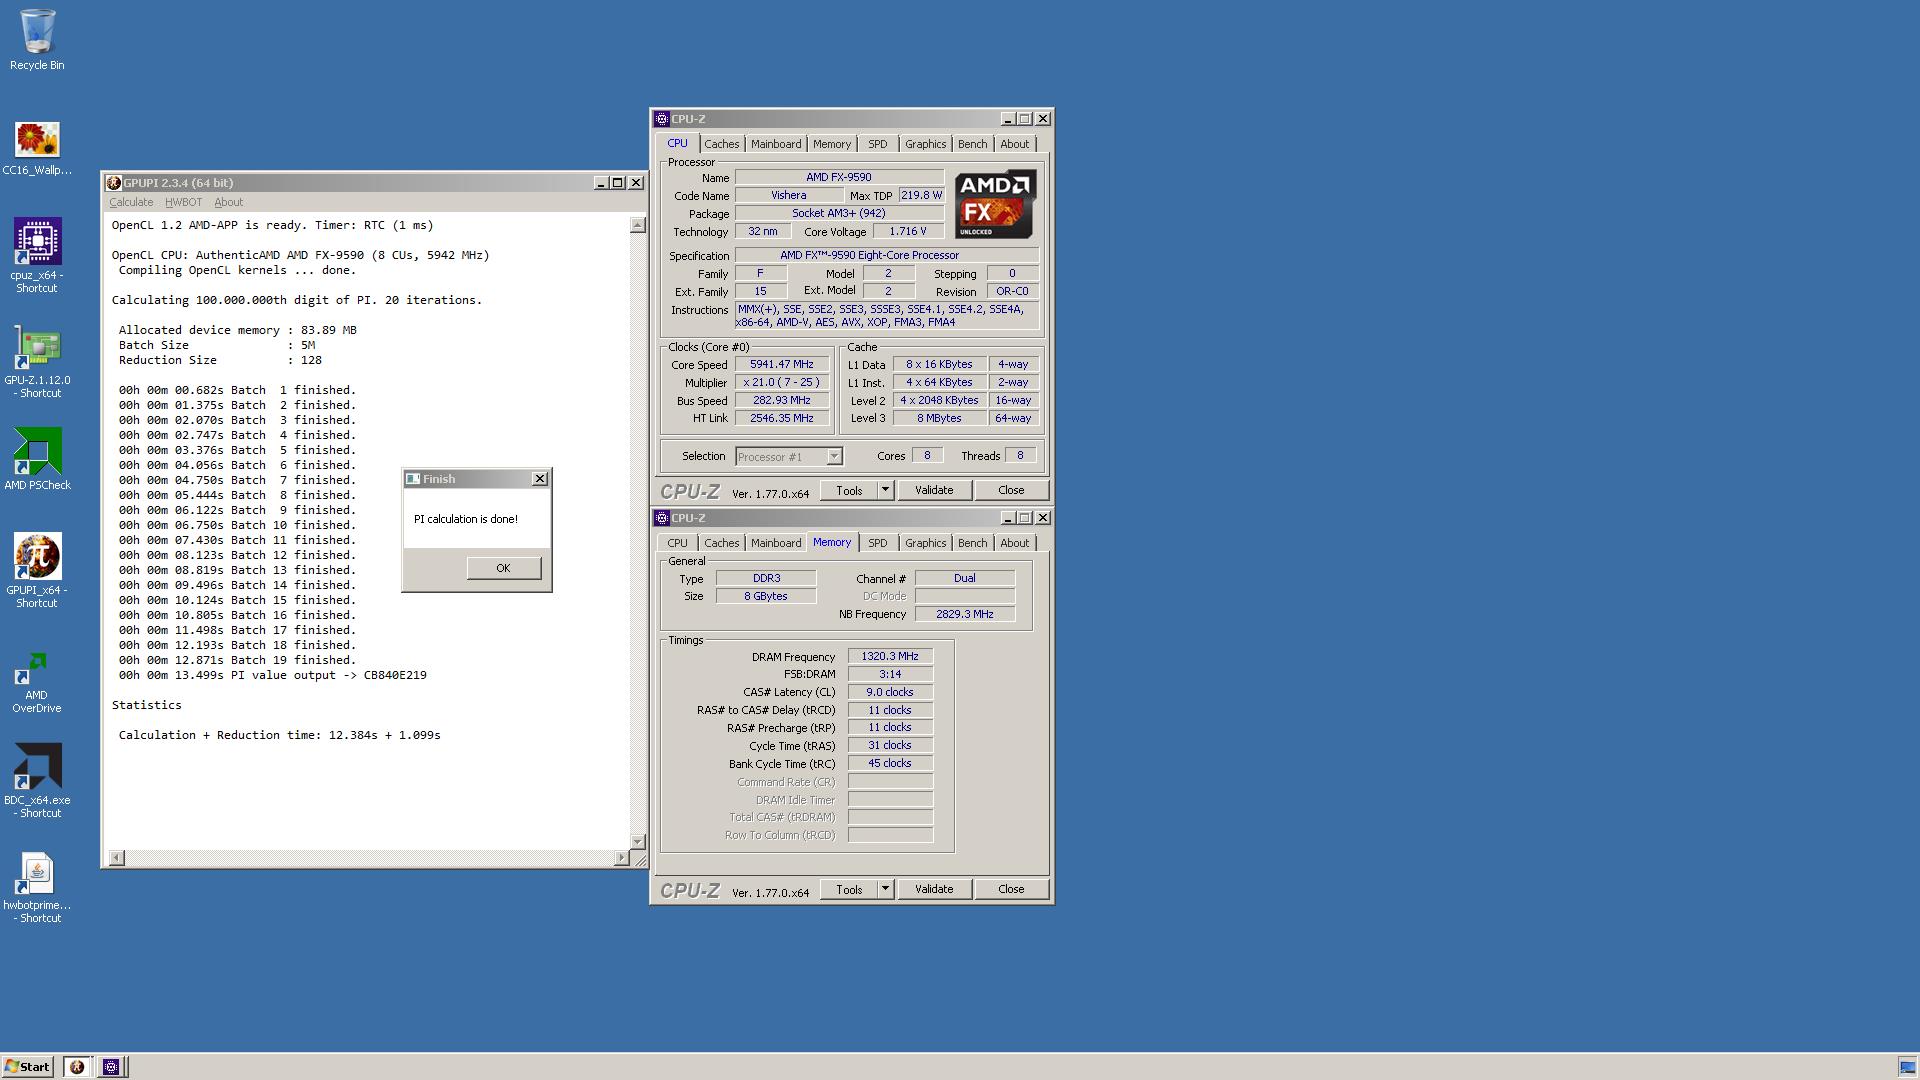
Task: Click GPUPI horizontal scrollbar left arrow
Action: 116,858
